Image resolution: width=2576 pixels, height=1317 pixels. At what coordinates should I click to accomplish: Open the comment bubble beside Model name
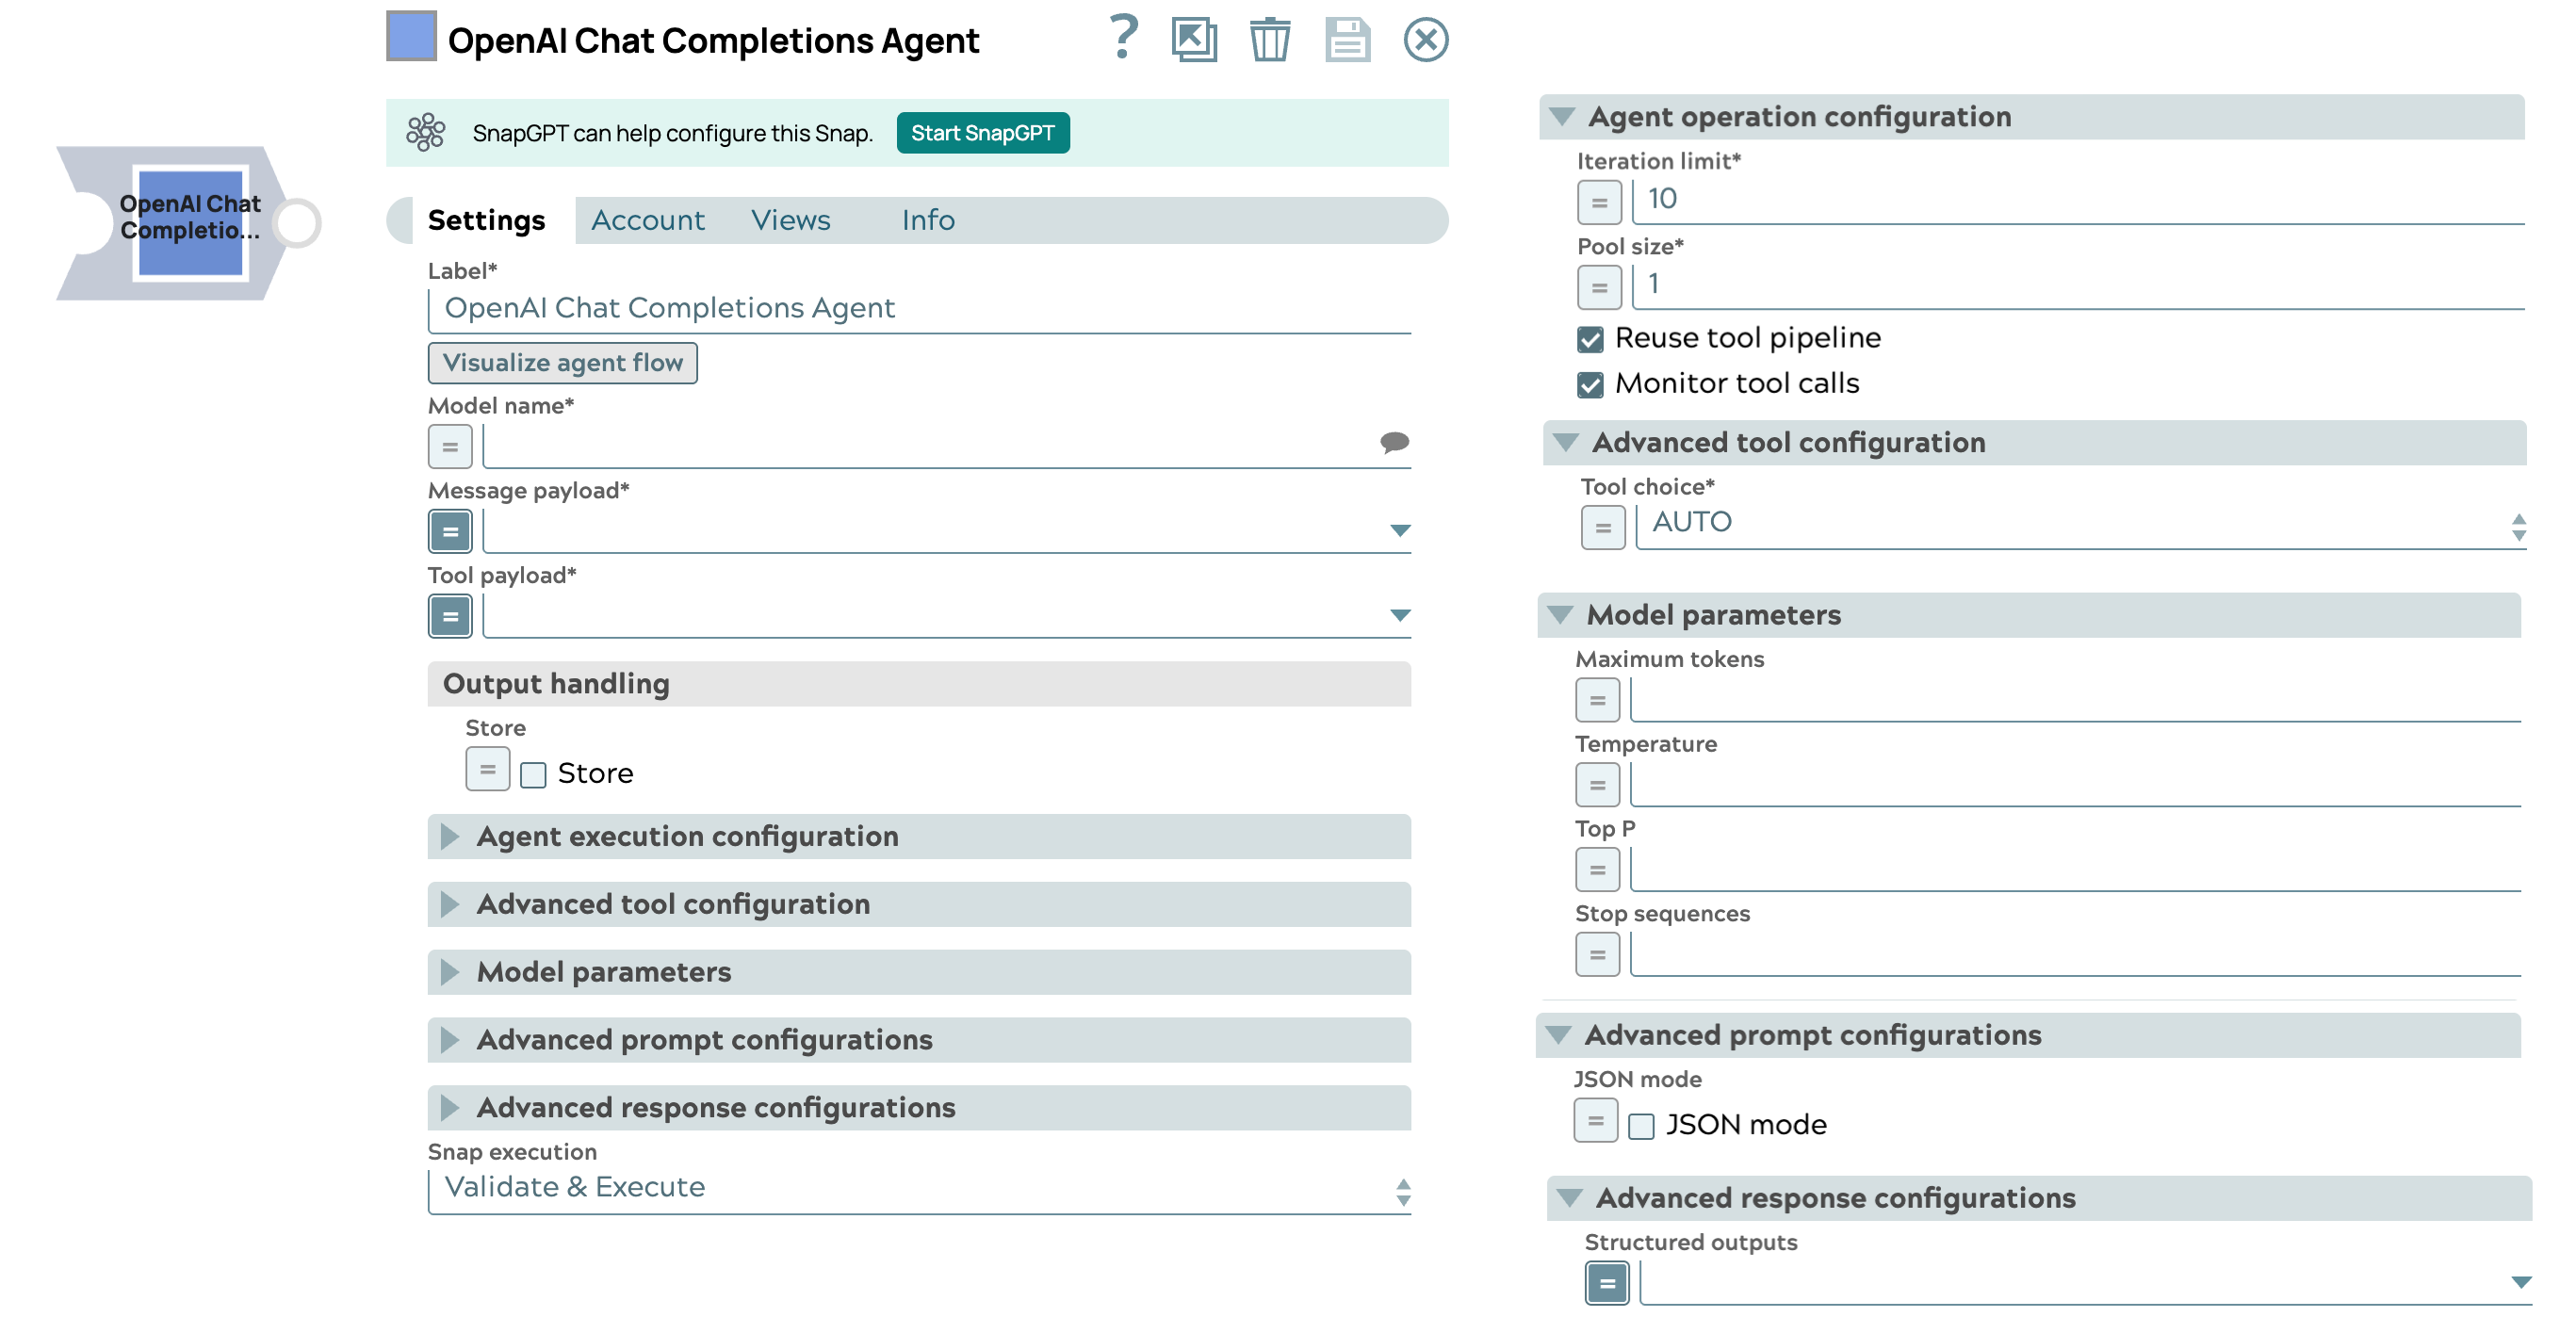click(x=1396, y=443)
